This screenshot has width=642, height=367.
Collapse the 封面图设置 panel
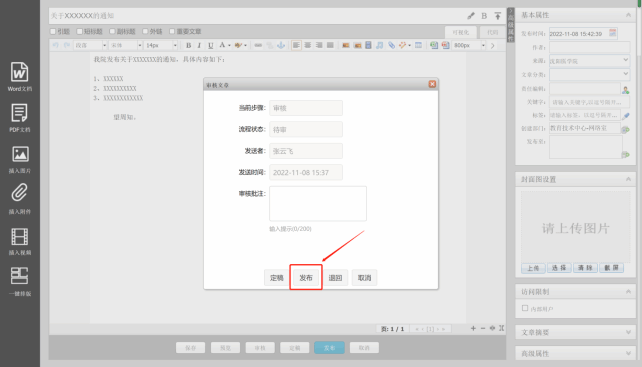point(628,179)
